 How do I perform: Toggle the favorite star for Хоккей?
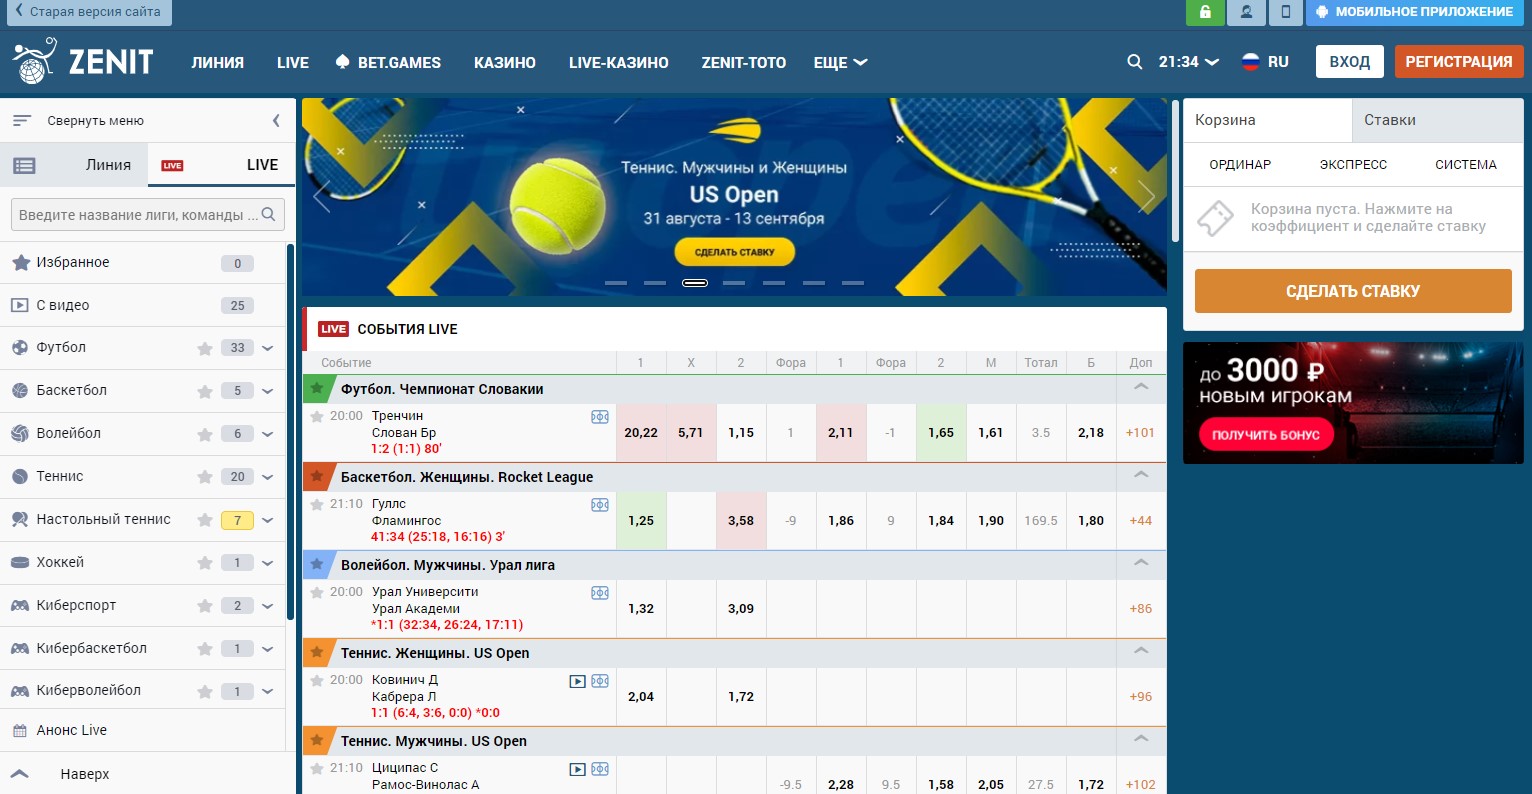205,564
